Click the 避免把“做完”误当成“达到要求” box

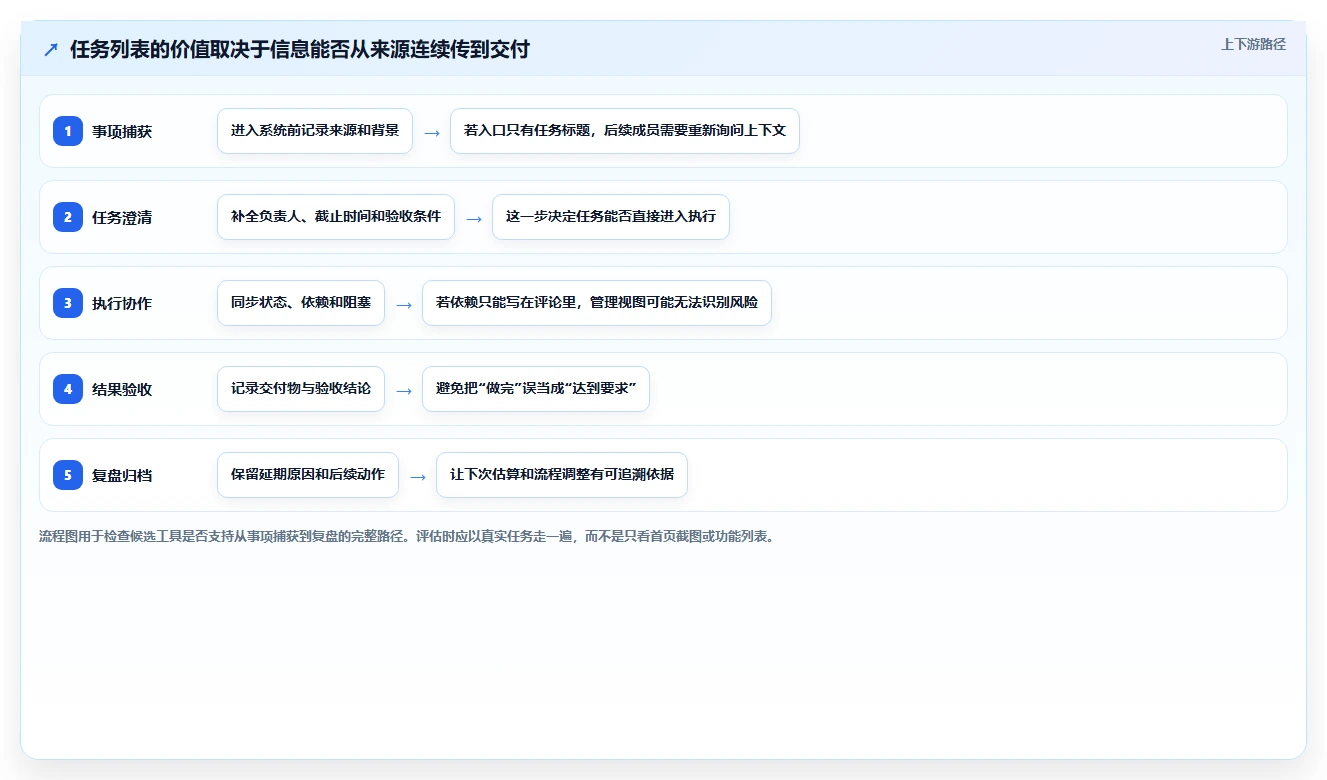tap(536, 389)
